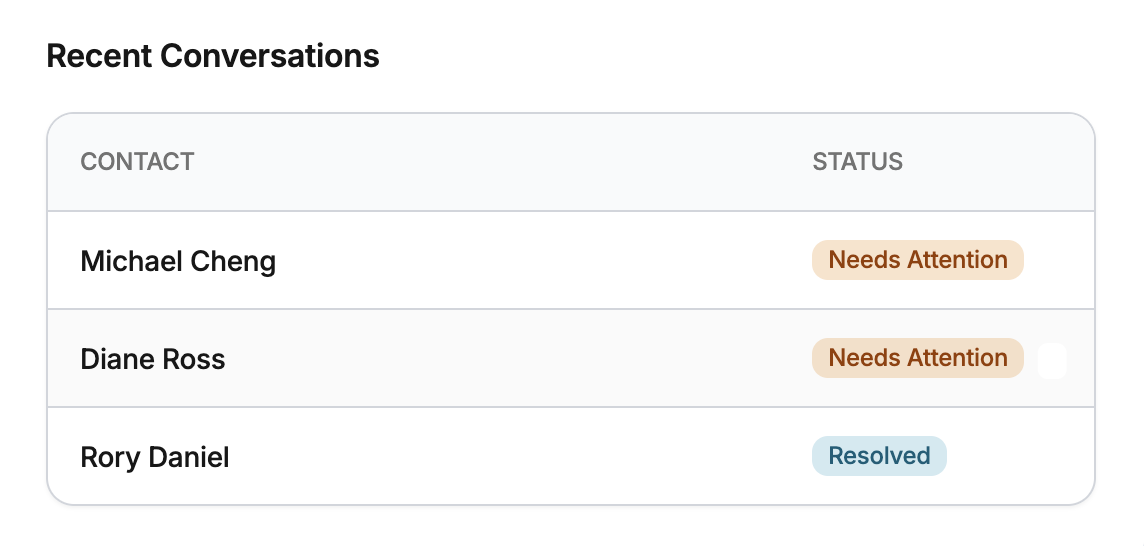Click the Recent Conversations heading
Viewport: 1144px width, 546px height.
(213, 56)
